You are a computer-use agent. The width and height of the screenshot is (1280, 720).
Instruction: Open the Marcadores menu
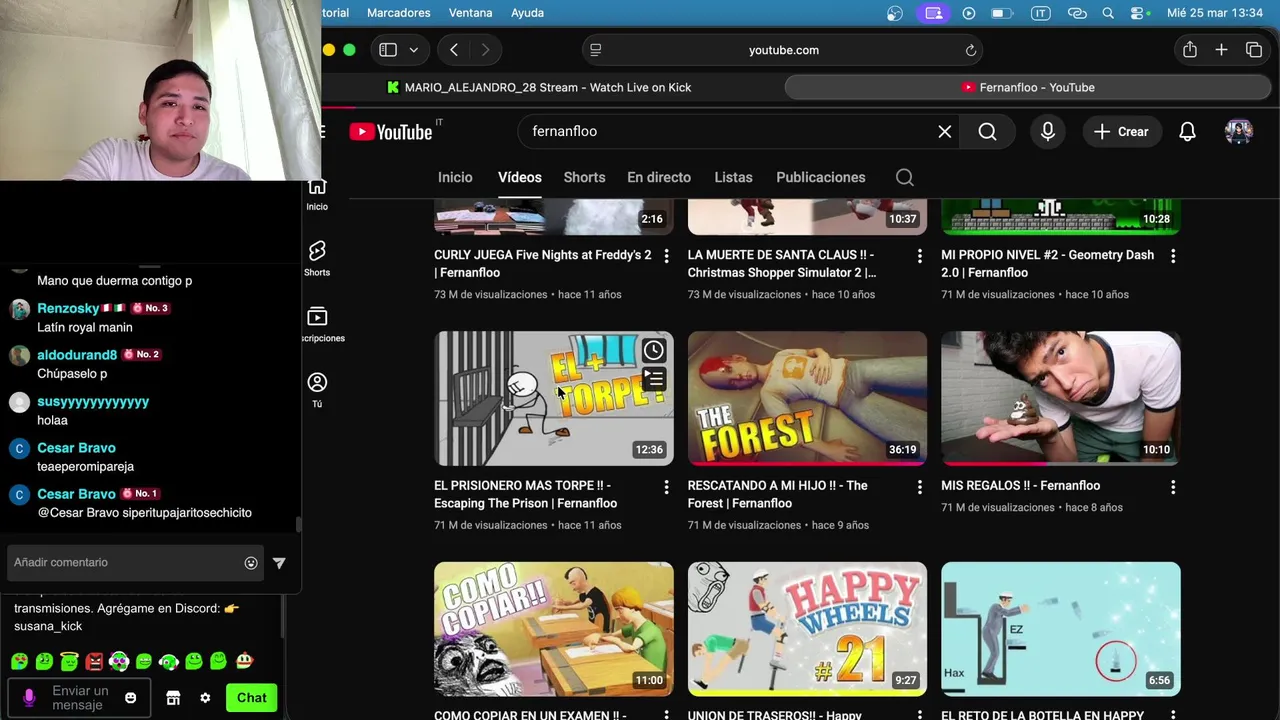coord(399,13)
